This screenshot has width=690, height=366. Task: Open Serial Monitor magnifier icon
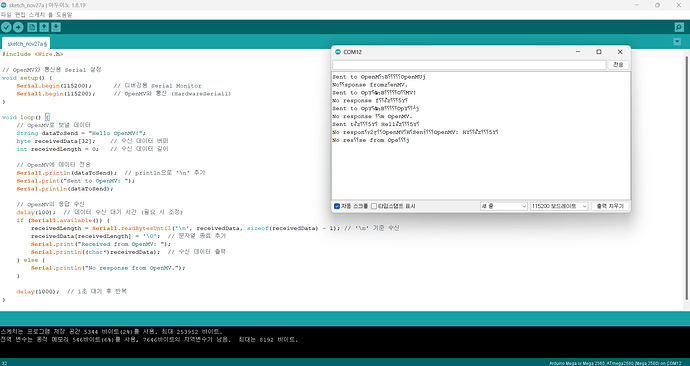point(679,27)
